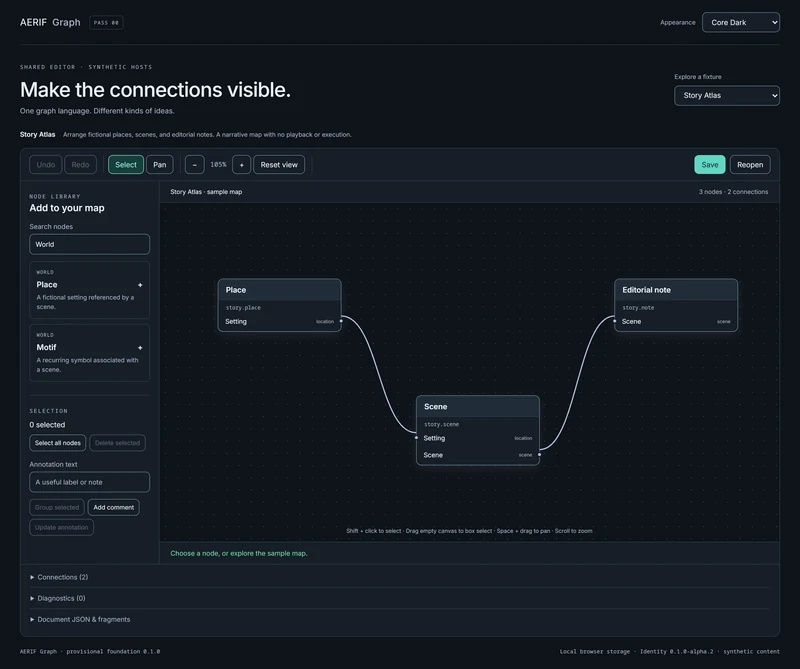Image resolution: width=800 pixels, height=669 pixels.
Task: Select the Place node header on canvas
Action: click(x=280, y=290)
